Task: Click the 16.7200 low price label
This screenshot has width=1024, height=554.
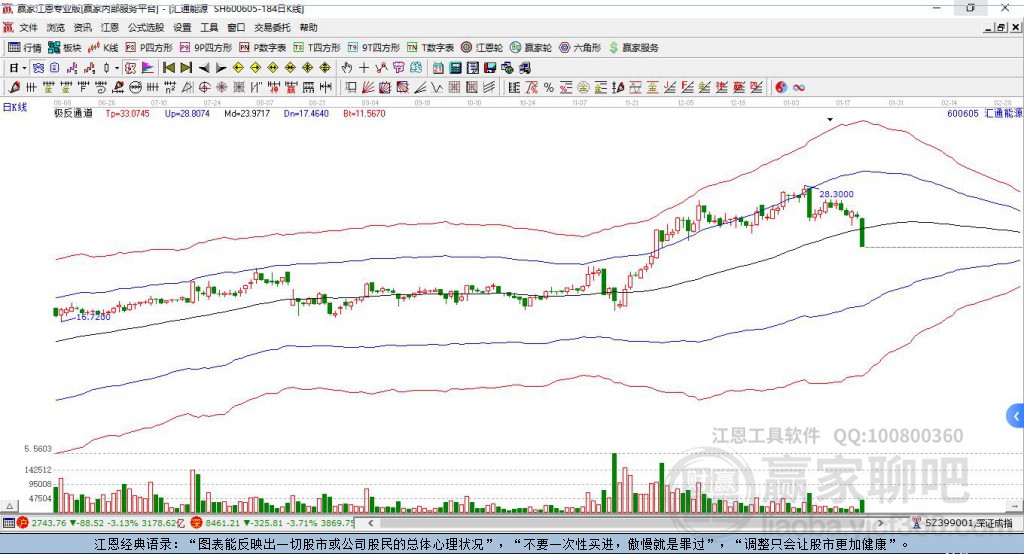Action: [x=93, y=317]
